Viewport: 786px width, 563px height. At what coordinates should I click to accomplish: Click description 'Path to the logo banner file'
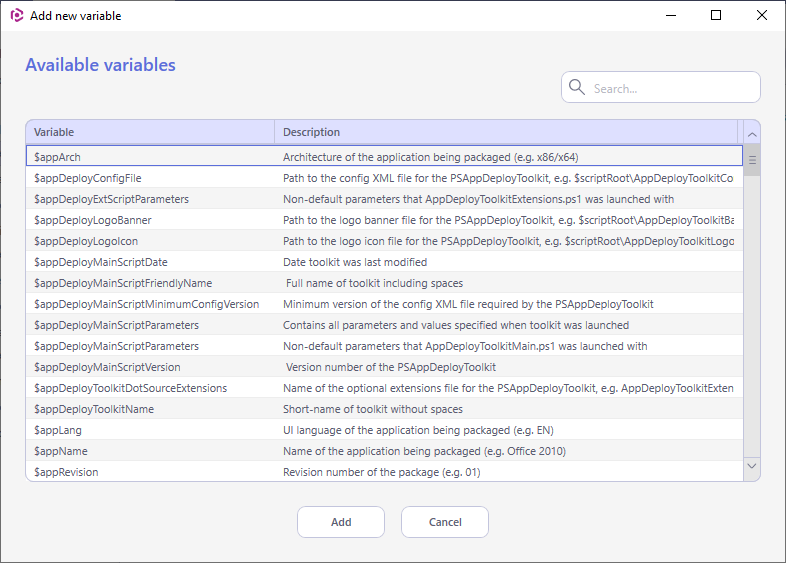click(508, 221)
